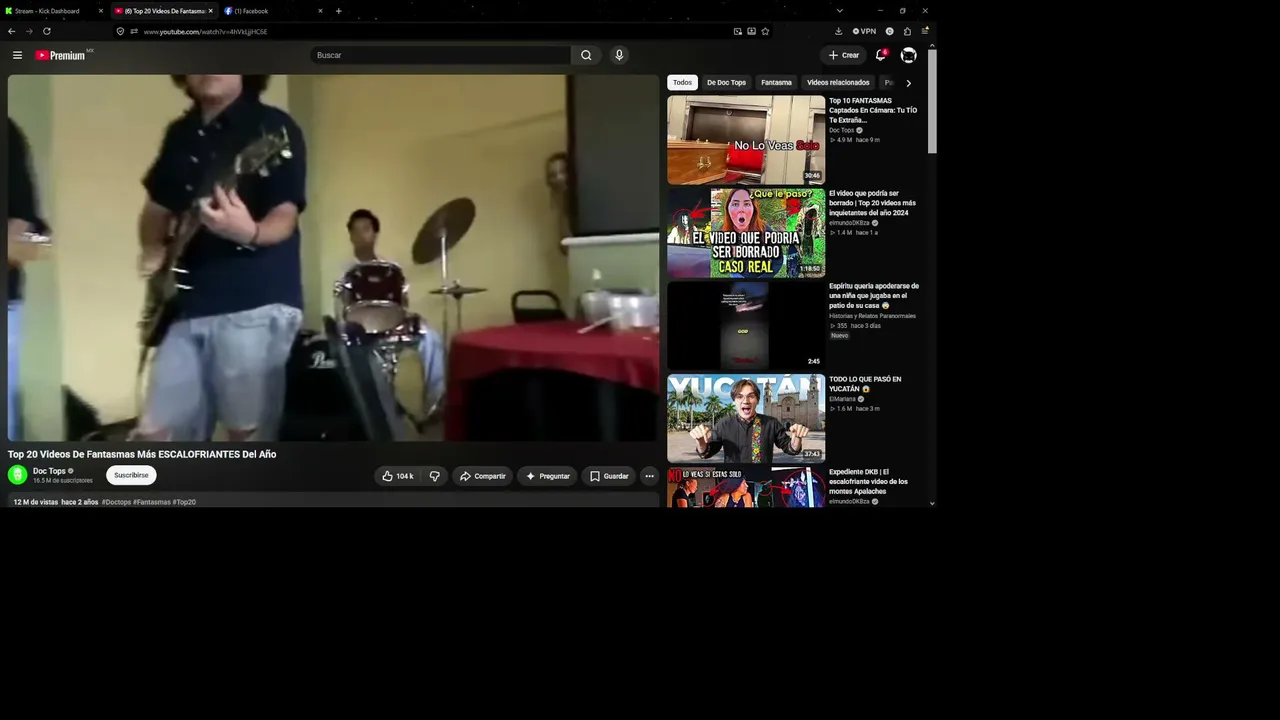The image size is (1280, 720).
Task: Click the Preguntar button
Action: [x=547, y=476]
